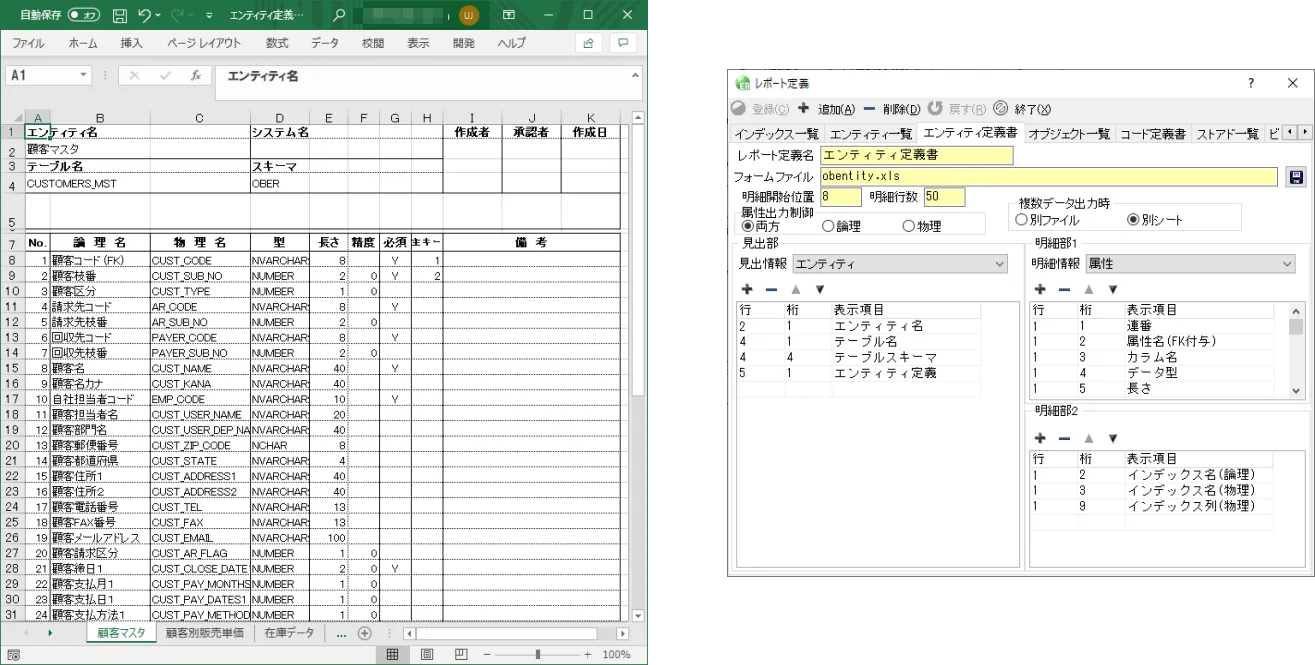Viewport: 1315px width, 665px height.
Task: Switch to page break preview icon
Action: point(461,654)
